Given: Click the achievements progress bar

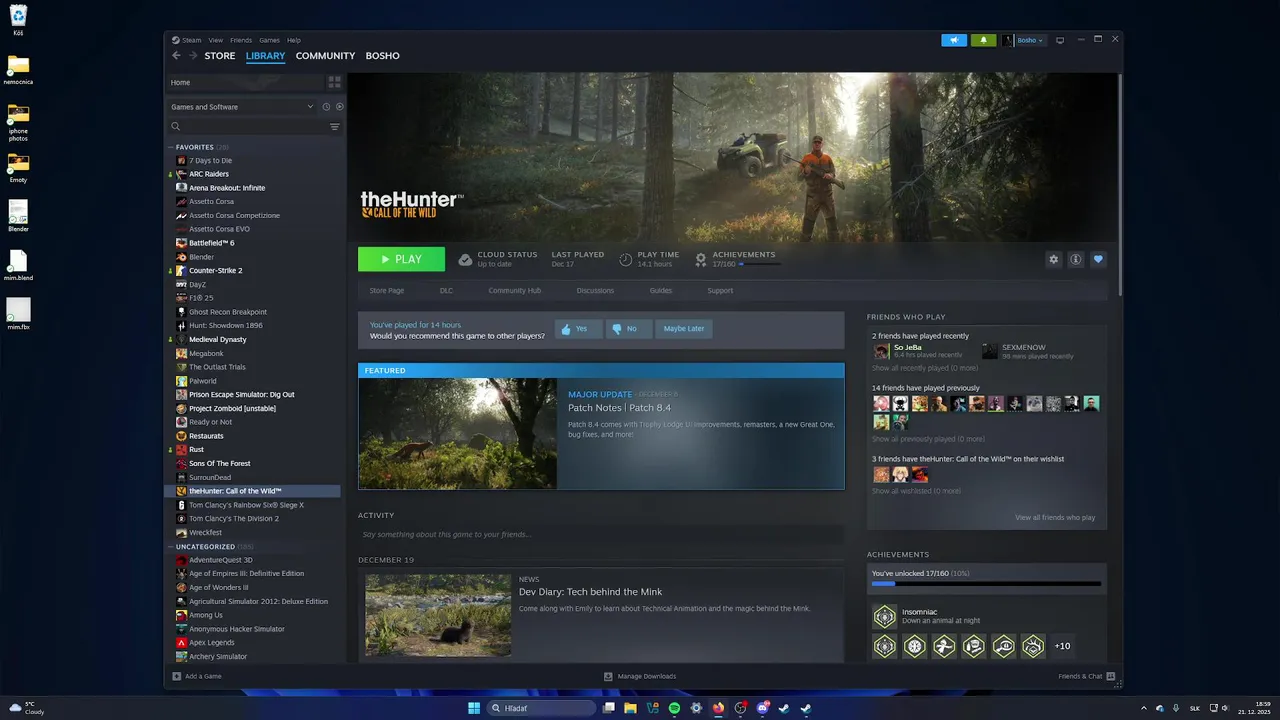Looking at the screenshot, I should (986, 583).
